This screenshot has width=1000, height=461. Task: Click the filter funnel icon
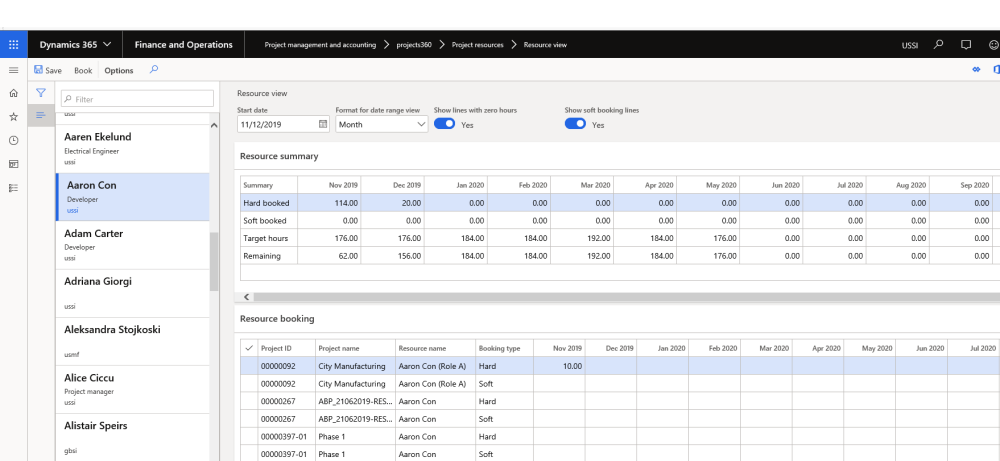click(x=41, y=93)
